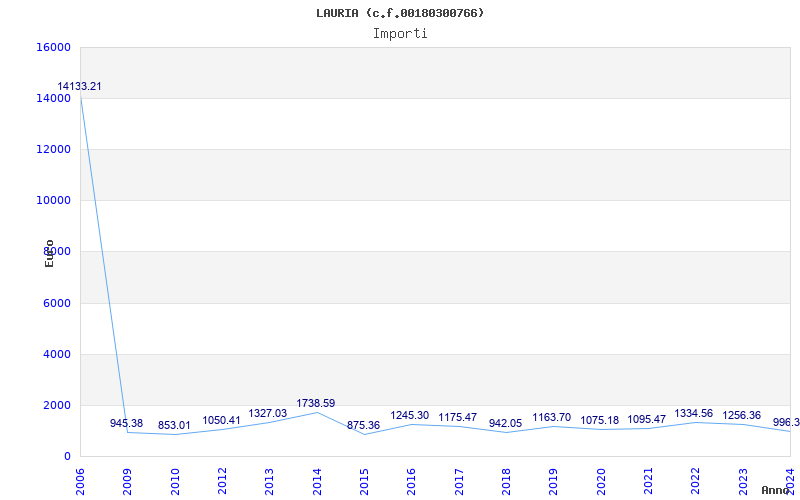
Task: Click the 2012 year axis label
Action: [x=222, y=481]
